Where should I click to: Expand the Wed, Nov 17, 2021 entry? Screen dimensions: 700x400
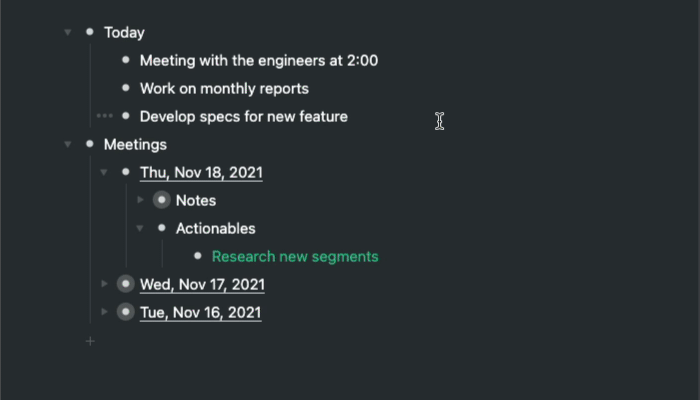pos(104,284)
